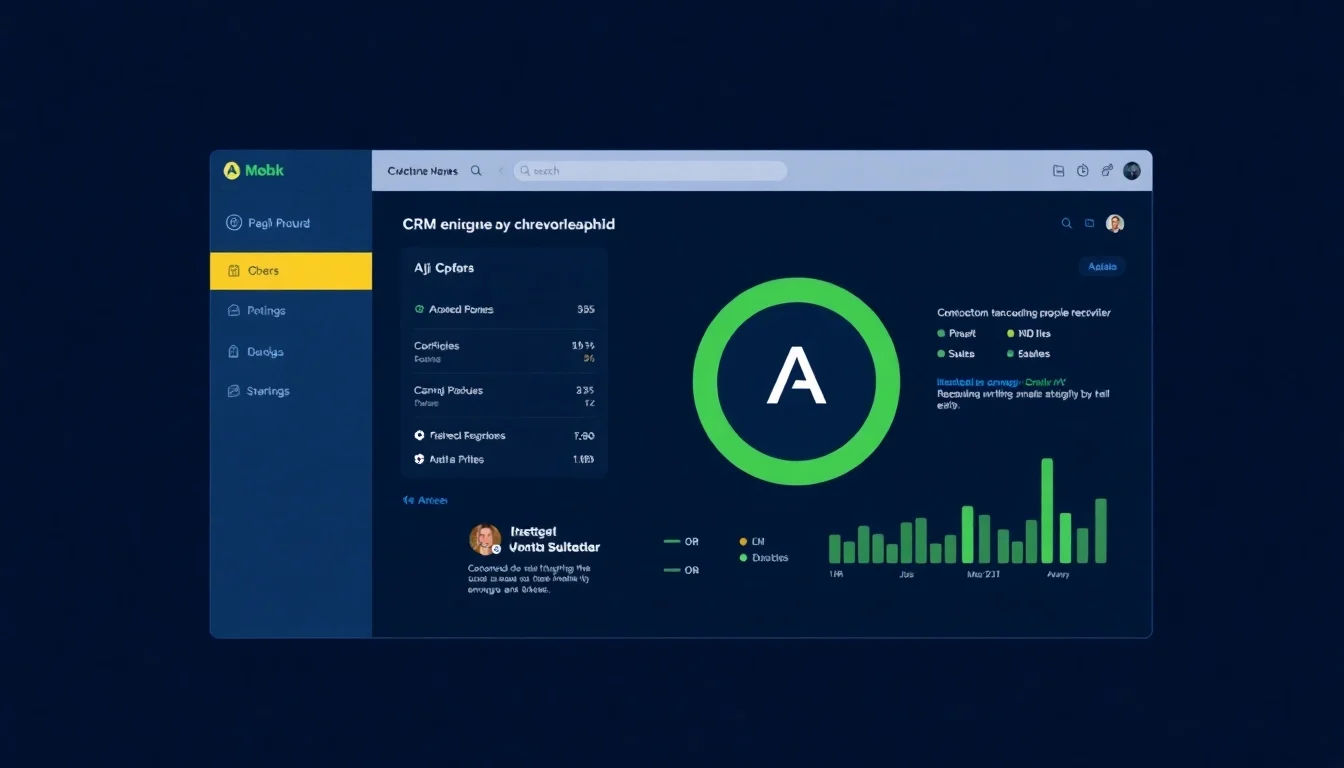Click the gear icon beside Fisfecl Fagrioes
1344x768 pixels.
click(419, 436)
